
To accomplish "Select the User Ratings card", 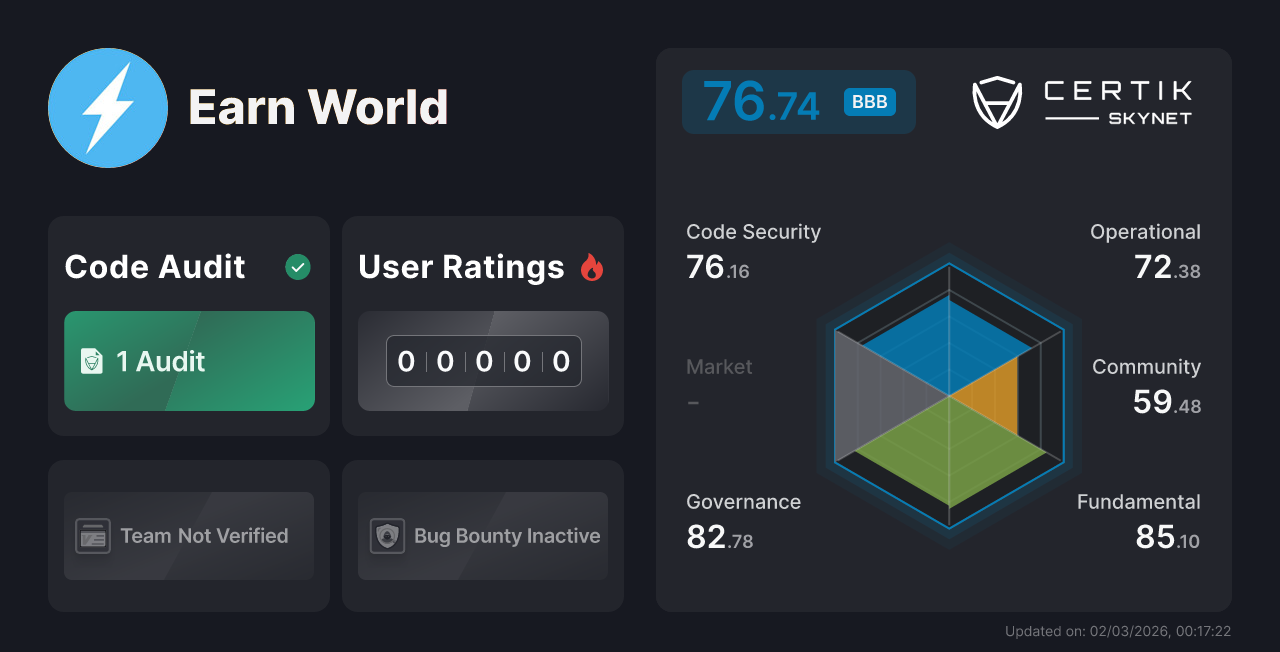I will 482,325.
